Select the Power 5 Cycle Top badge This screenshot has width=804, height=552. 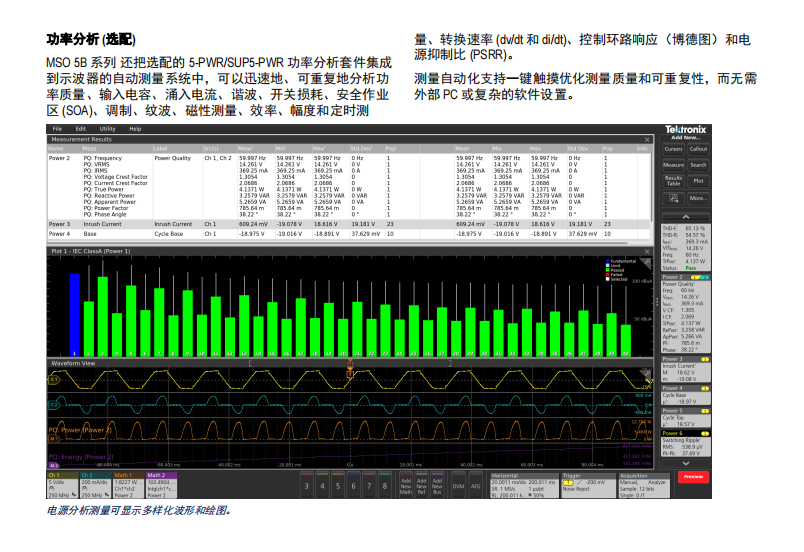pos(686,418)
